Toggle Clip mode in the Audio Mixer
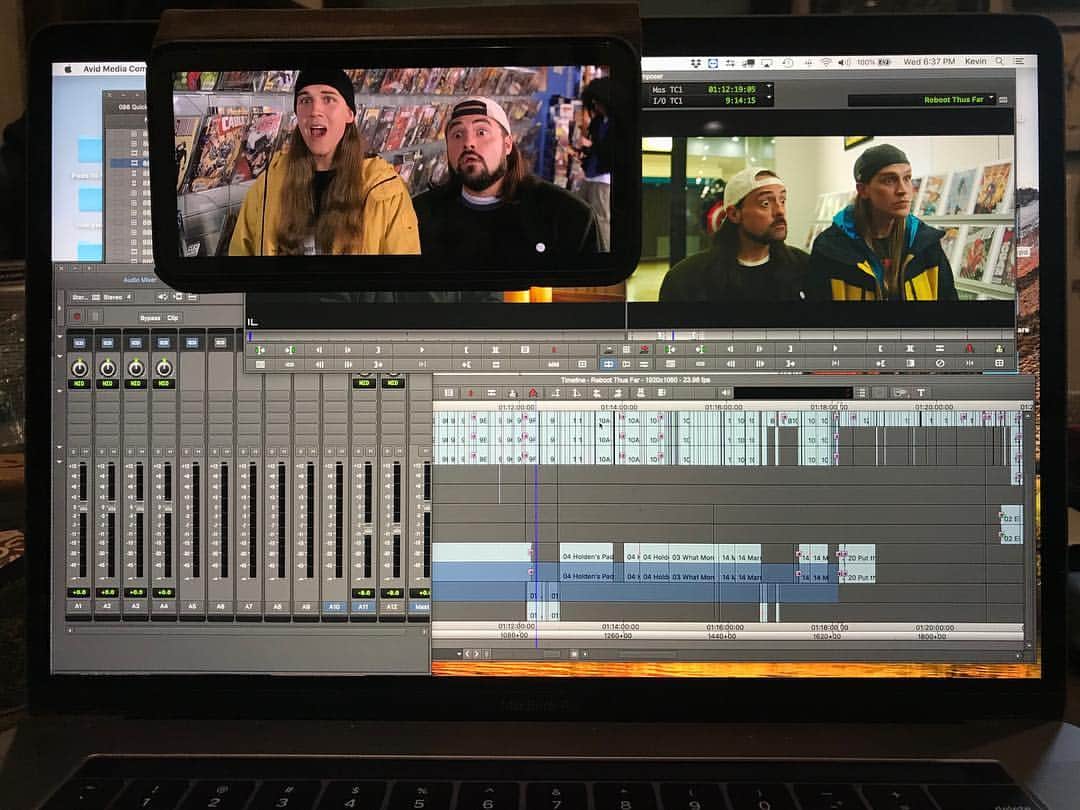The height and width of the screenshot is (810, 1080). (173, 318)
